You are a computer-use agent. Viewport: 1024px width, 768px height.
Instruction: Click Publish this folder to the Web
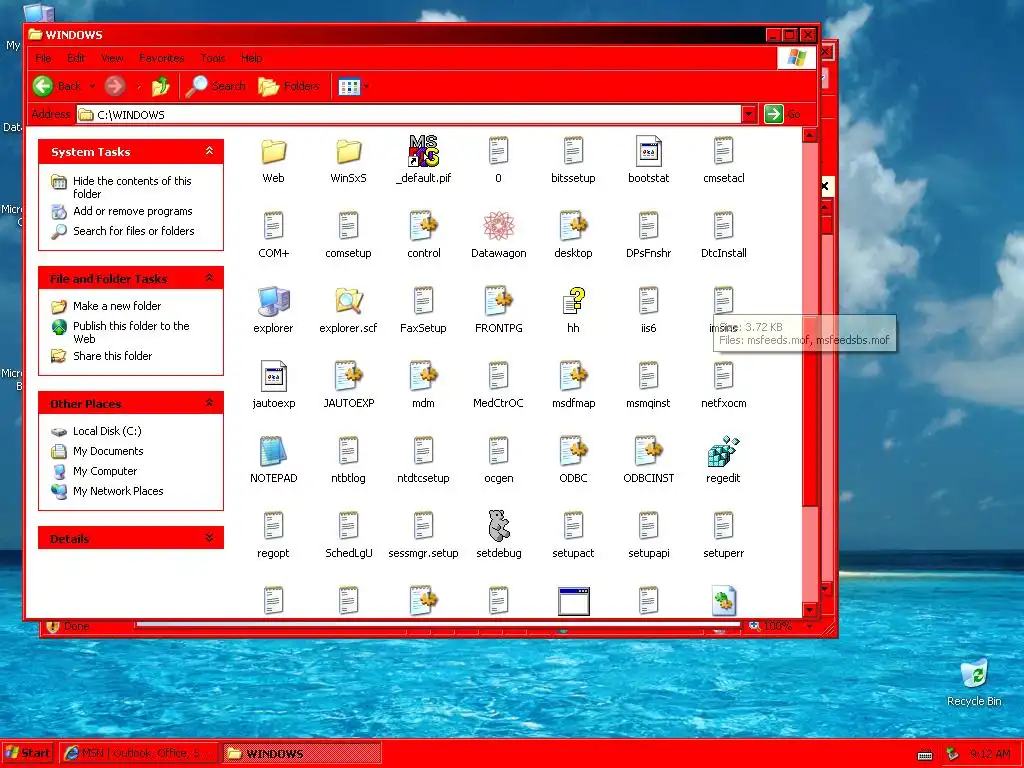tap(131, 332)
